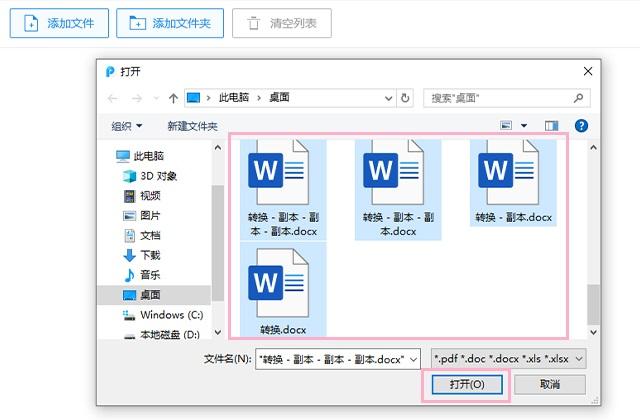Click the 3D 对象 cube icon
Image resolution: width=640 pixels, height=420 pixels.
coord(129,176)
